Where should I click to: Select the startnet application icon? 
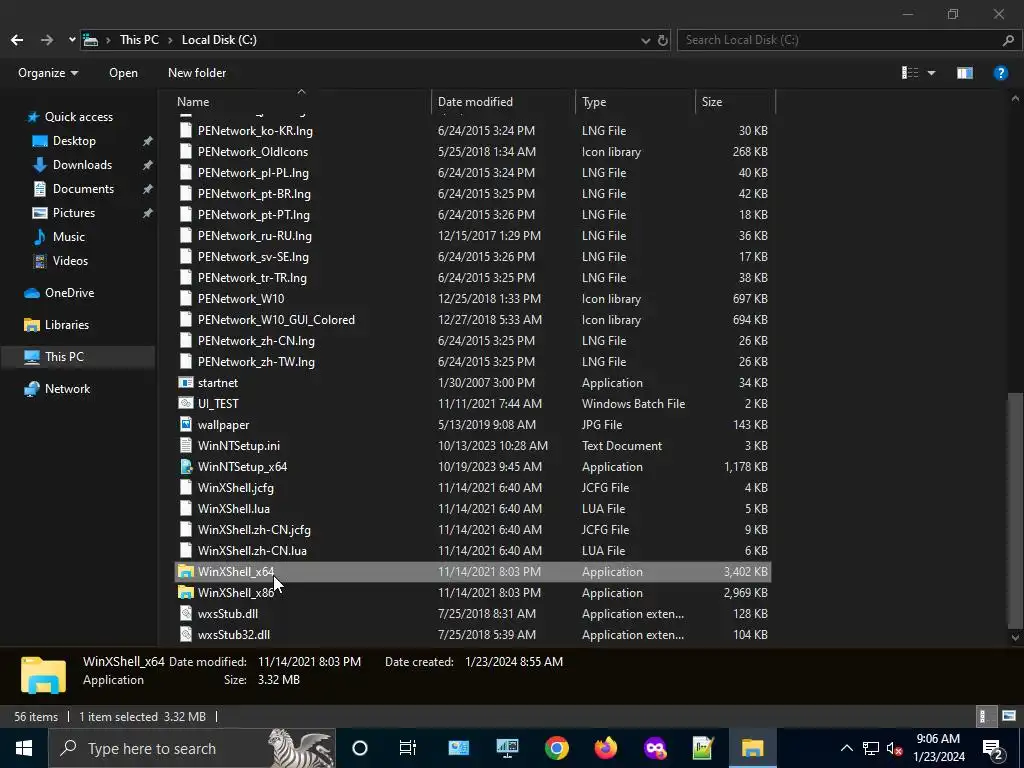(x=186, y=383)
